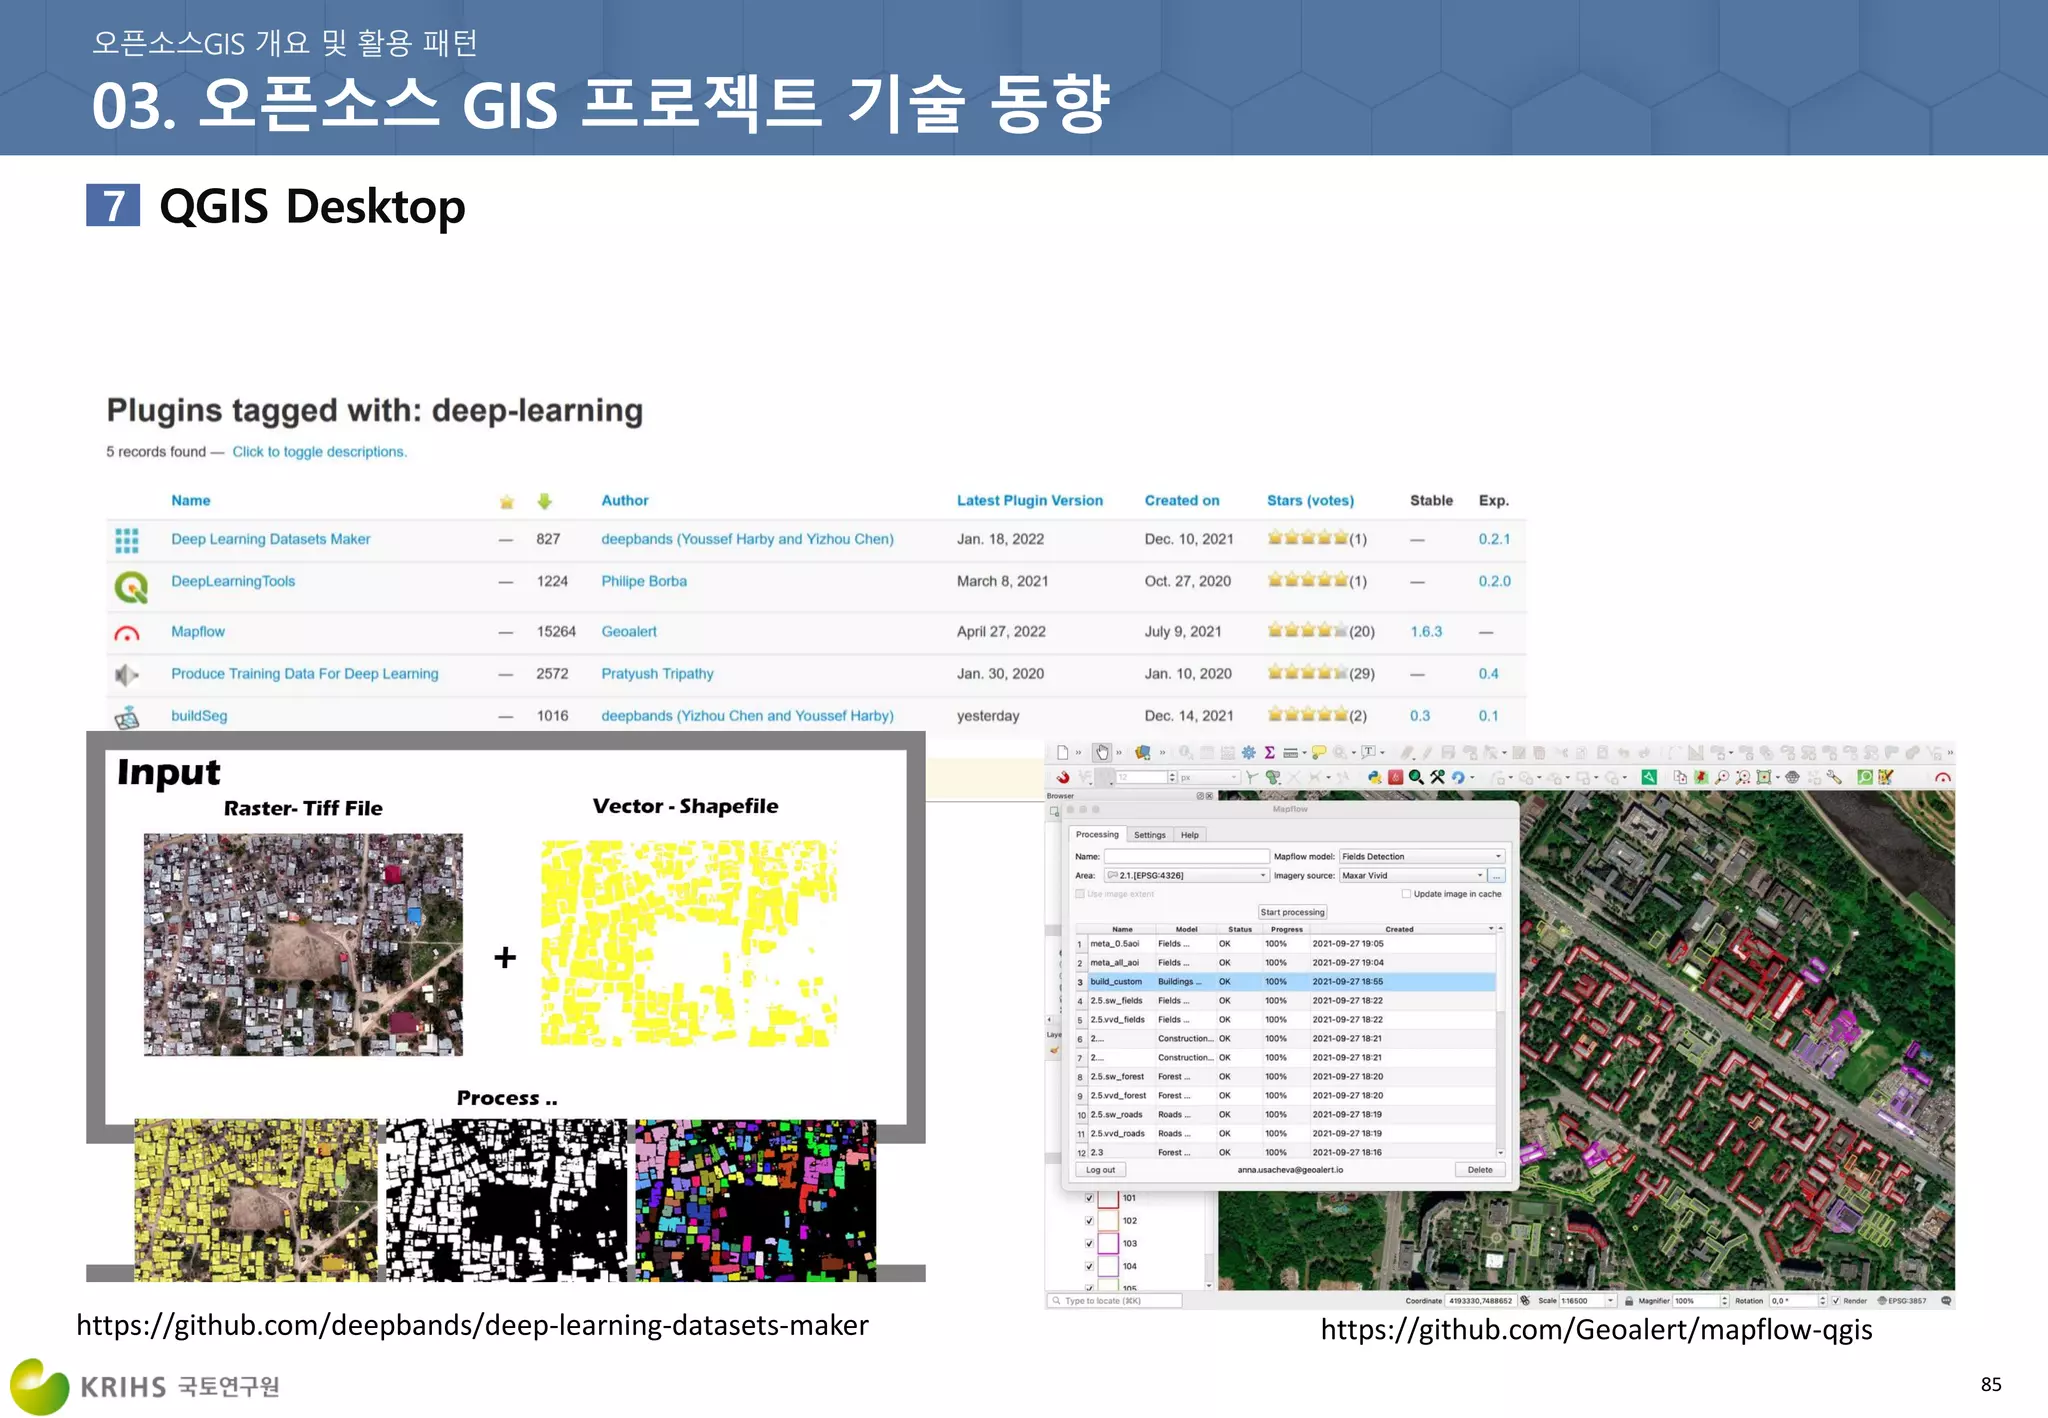This screenshot has height=1418, width=2048.
Task: Open the Mapflow model Fields Detection dropdown
Action: 1422,857
